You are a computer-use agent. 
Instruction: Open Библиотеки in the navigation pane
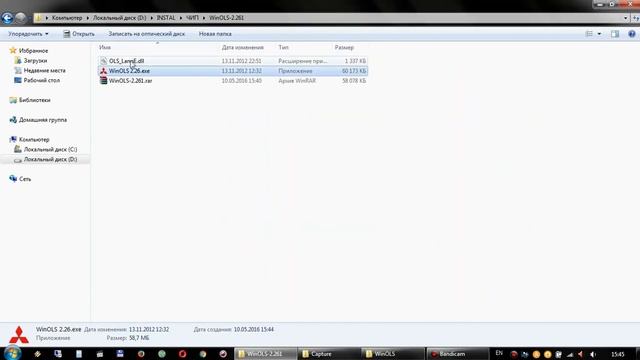click(x=35, y=100)
